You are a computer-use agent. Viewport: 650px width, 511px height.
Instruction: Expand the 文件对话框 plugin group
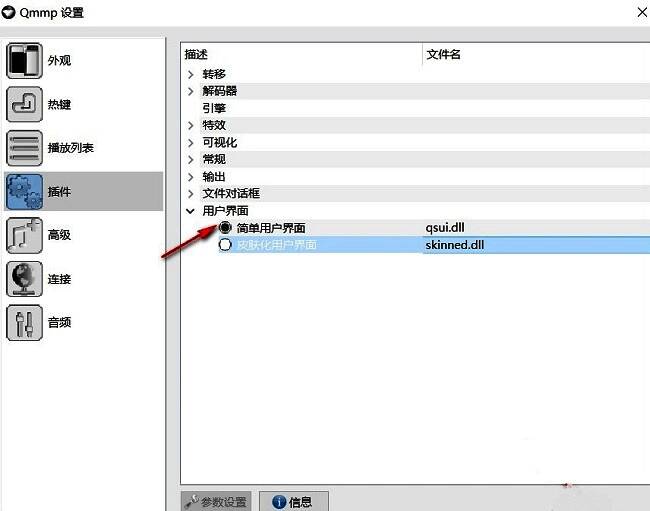(191, 194)
